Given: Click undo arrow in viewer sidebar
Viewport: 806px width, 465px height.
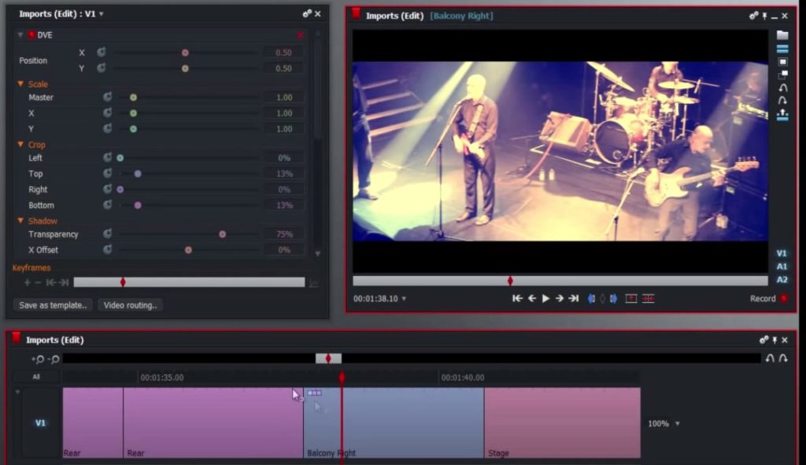Looking at the screenshot, I should pyautogui.click(x=782, y=88).
